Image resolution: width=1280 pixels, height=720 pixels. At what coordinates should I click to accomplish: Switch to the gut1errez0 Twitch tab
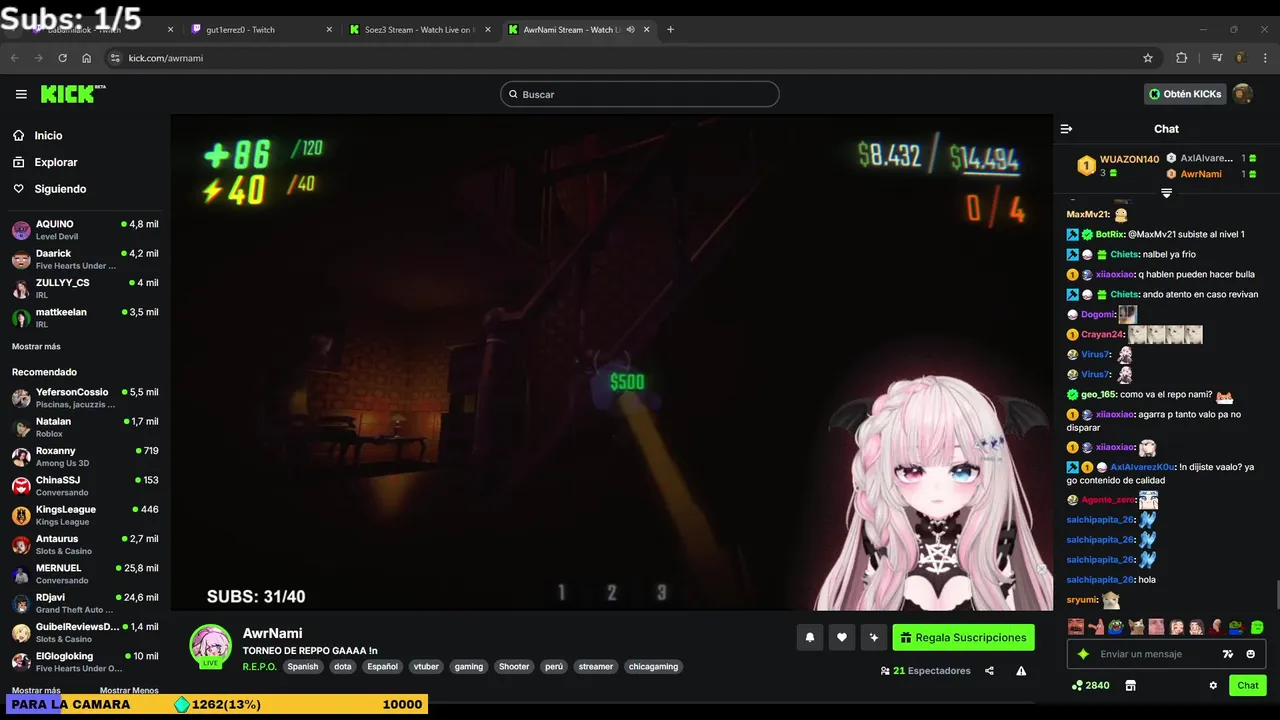[260, 29]
